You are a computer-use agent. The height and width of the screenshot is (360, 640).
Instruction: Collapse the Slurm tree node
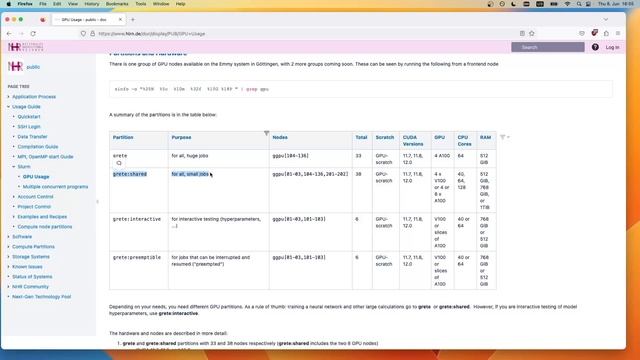(14, 167)
